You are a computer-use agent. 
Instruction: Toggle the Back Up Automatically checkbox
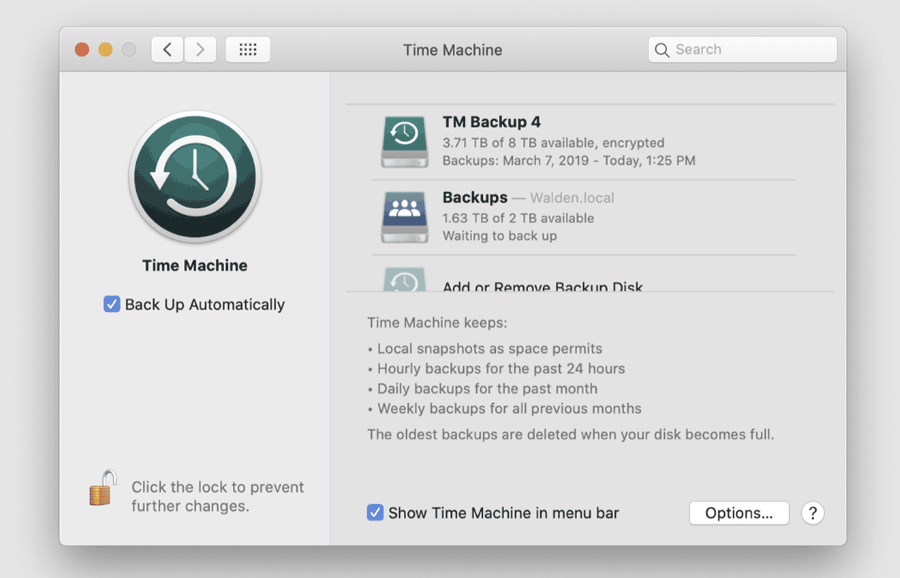pyautogui.click(x=111, y=304)
